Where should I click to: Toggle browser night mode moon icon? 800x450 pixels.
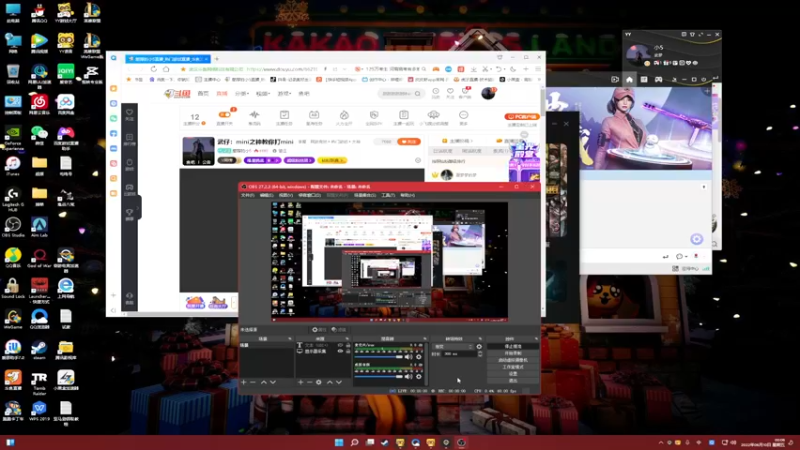513,69
